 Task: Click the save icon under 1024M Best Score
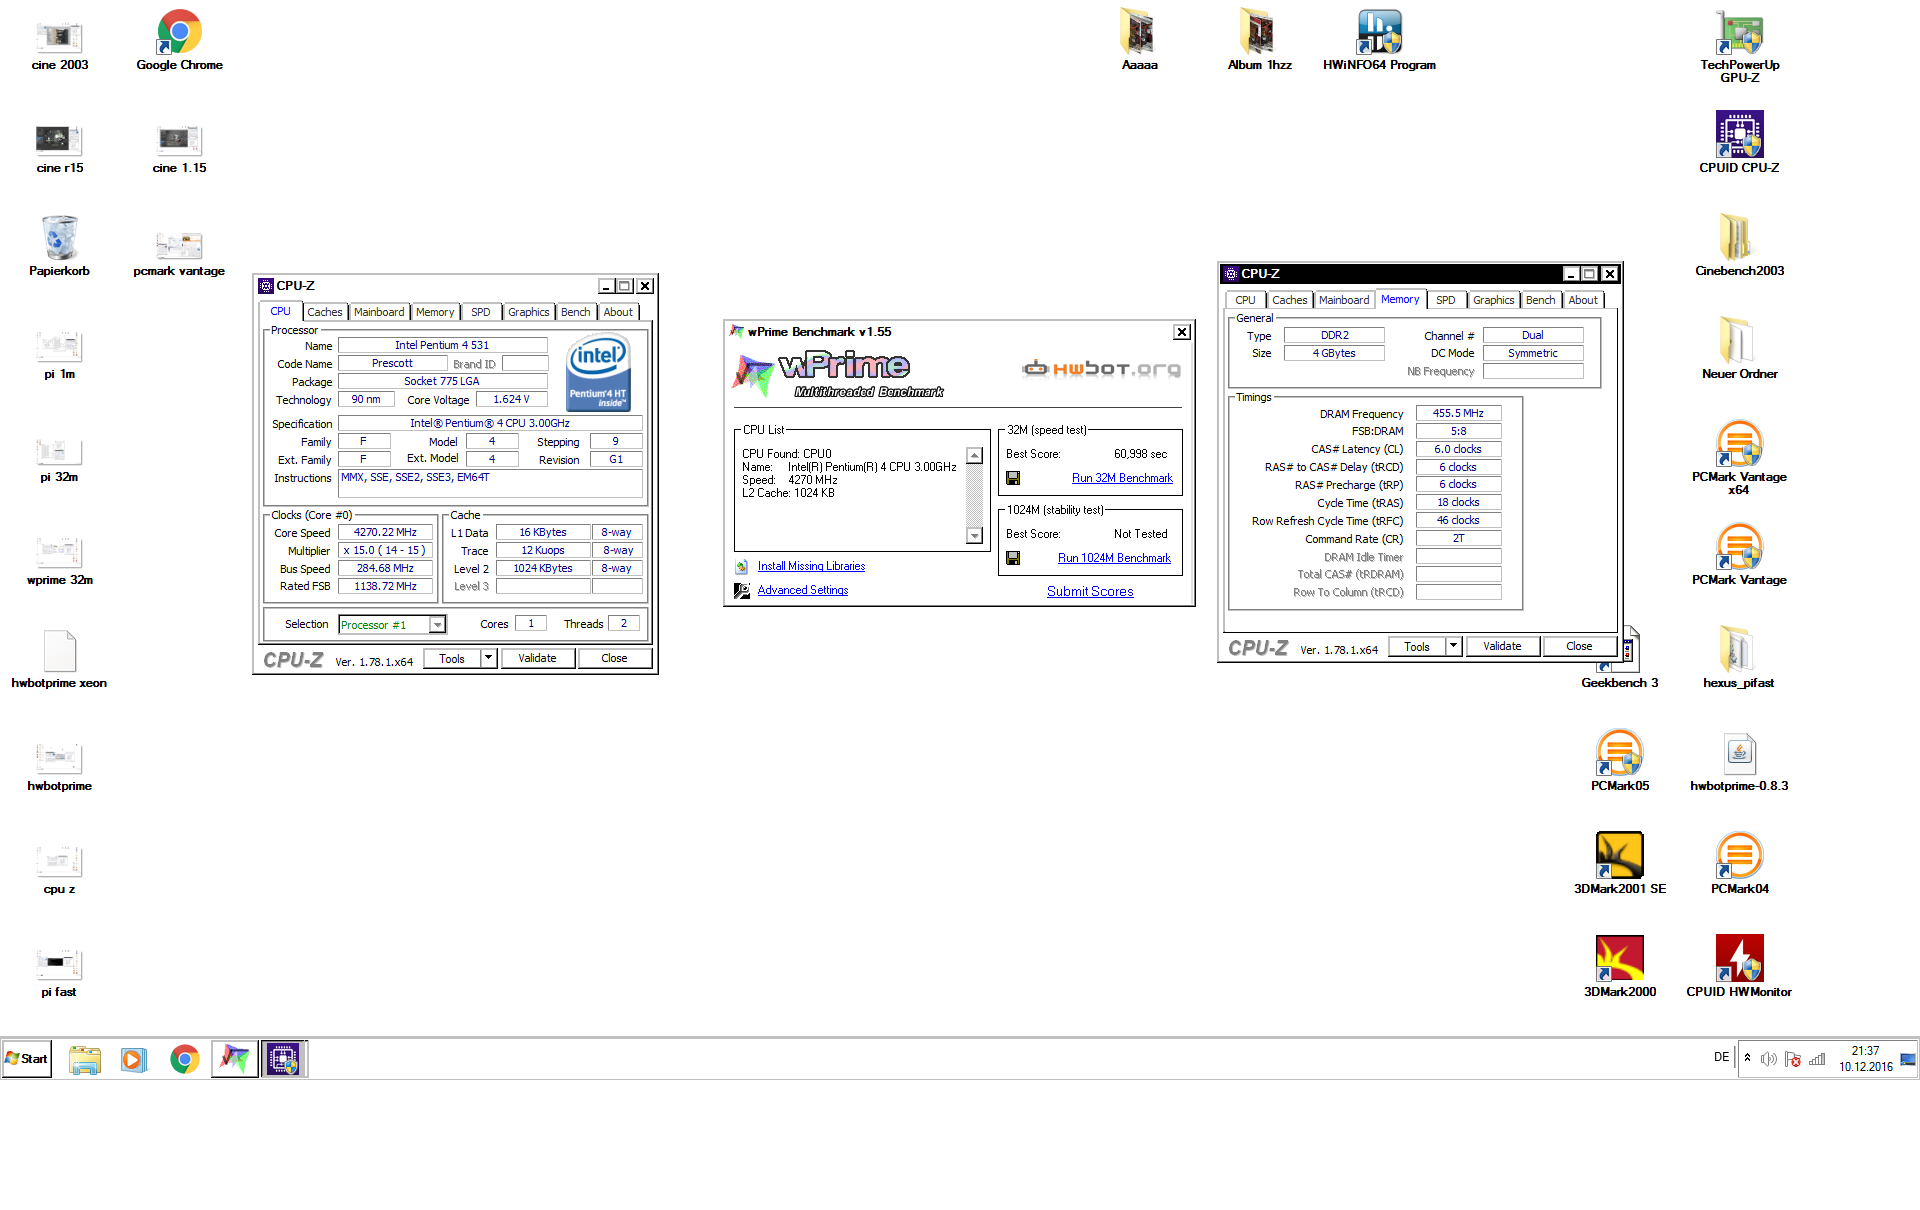click(1013, 558)
